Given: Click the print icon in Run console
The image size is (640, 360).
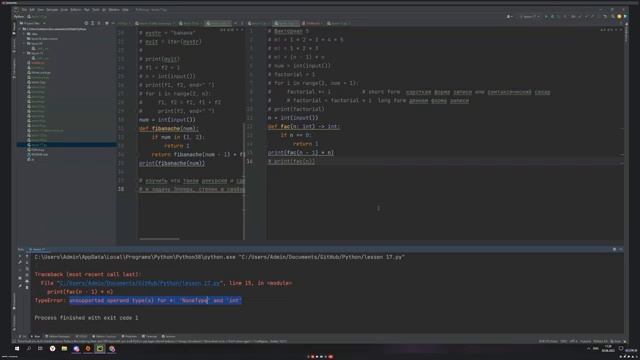Looking at the screenshot, I should click(x=27, y=281).
